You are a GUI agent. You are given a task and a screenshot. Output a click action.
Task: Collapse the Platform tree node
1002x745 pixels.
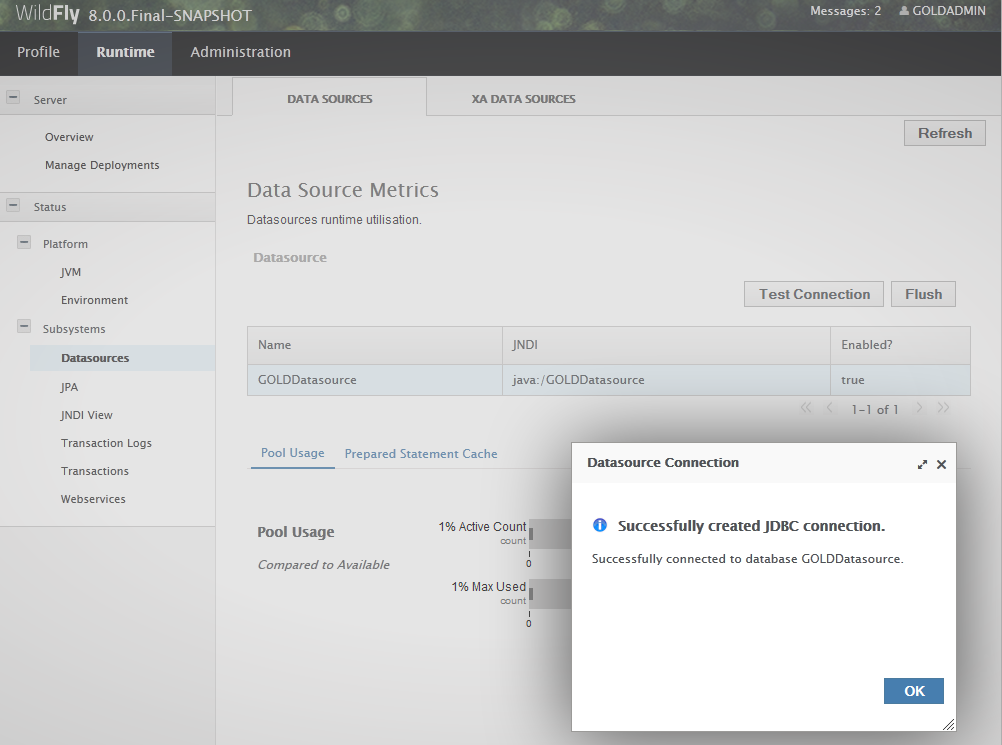point(24,243)
